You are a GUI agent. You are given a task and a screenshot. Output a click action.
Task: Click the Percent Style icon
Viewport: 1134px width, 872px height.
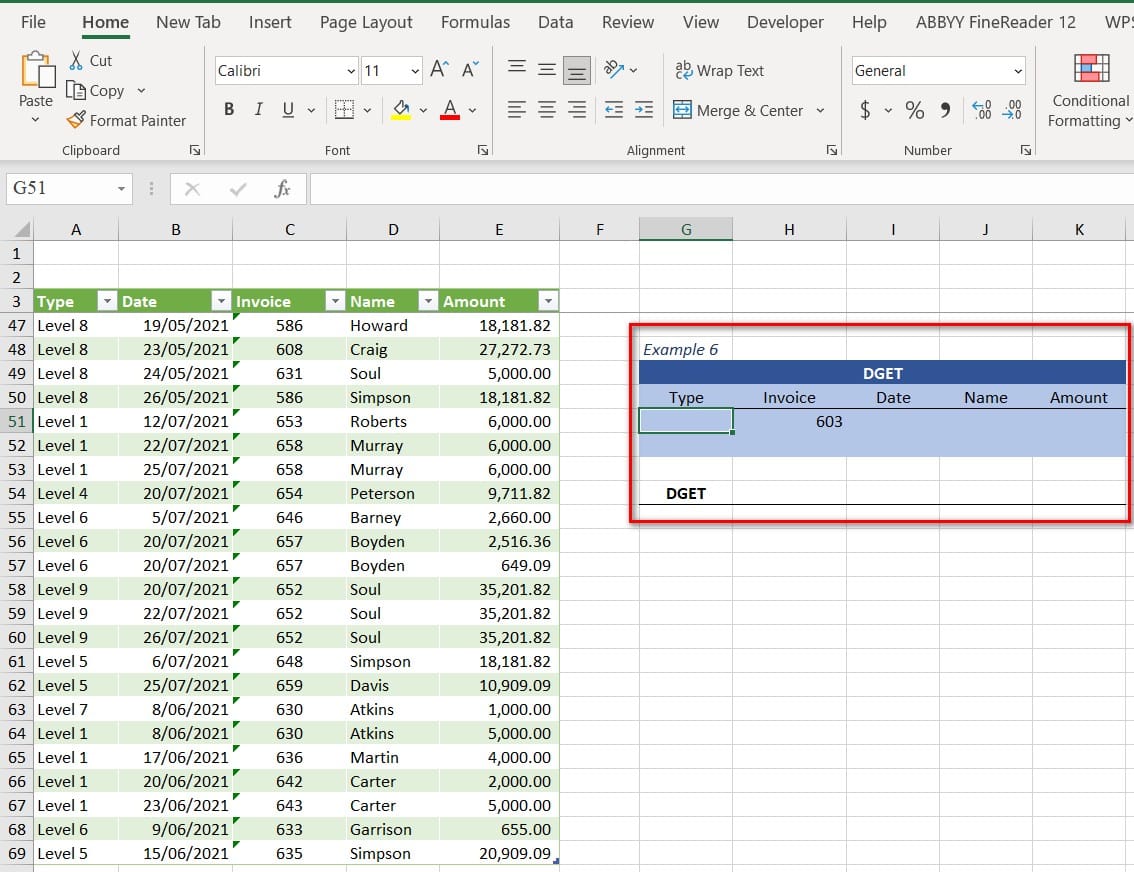914,110
